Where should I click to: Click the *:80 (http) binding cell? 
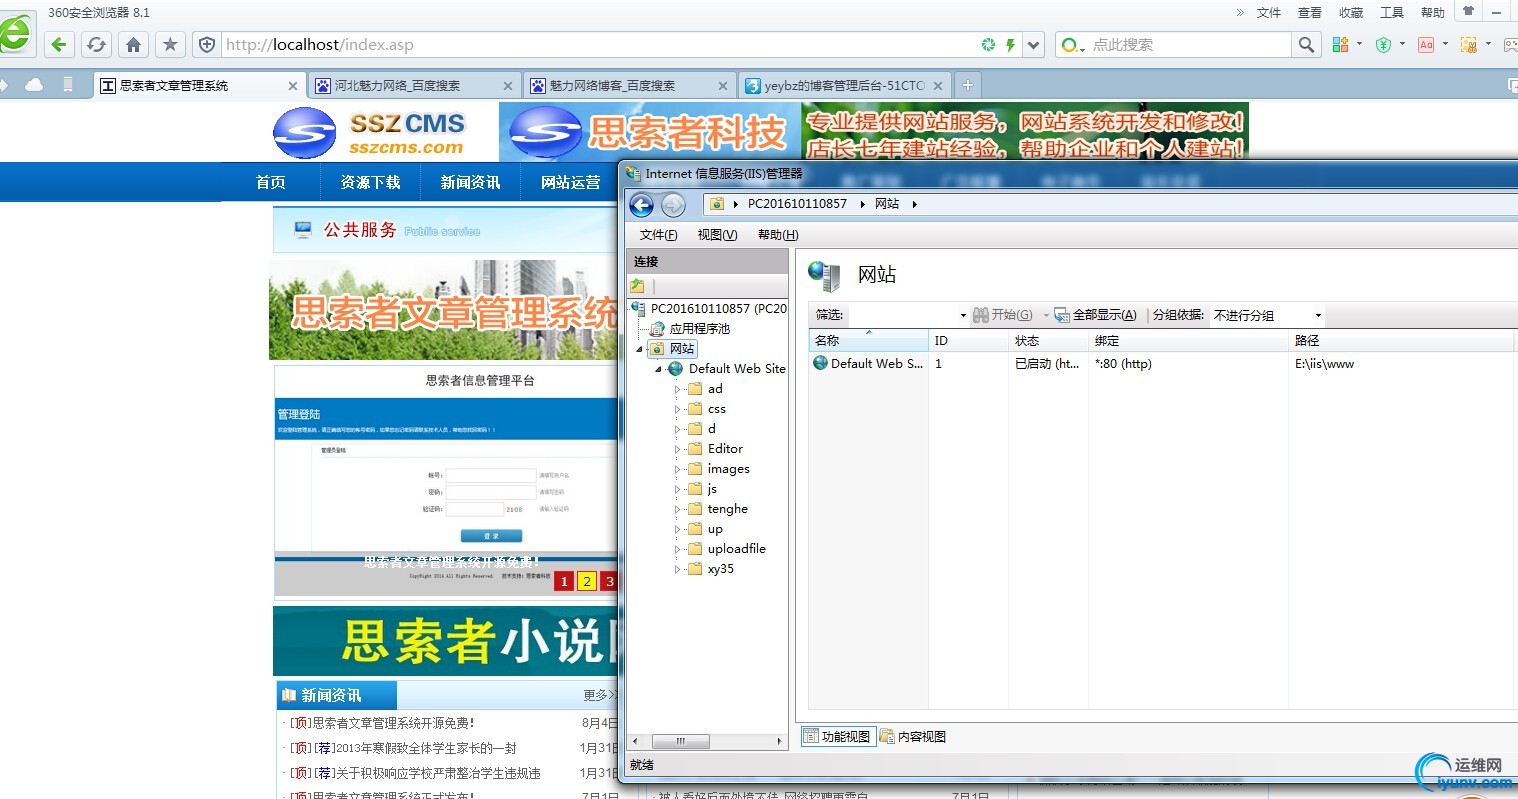click(1123, 364)
